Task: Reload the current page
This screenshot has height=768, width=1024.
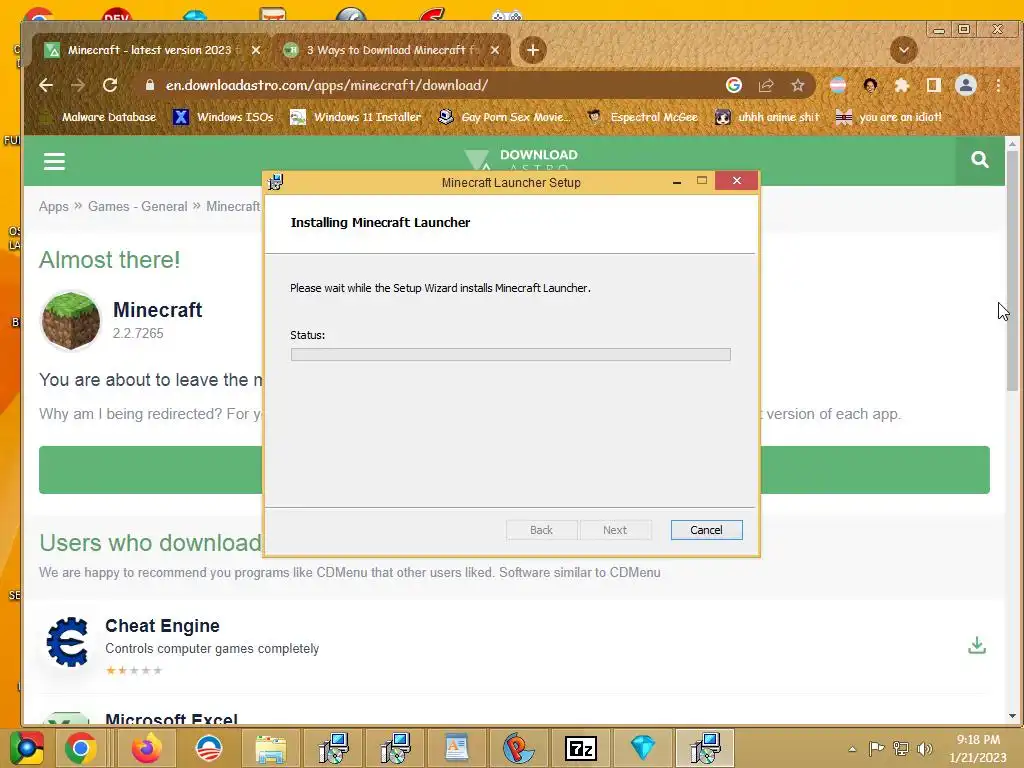Action: pos(110,85)
